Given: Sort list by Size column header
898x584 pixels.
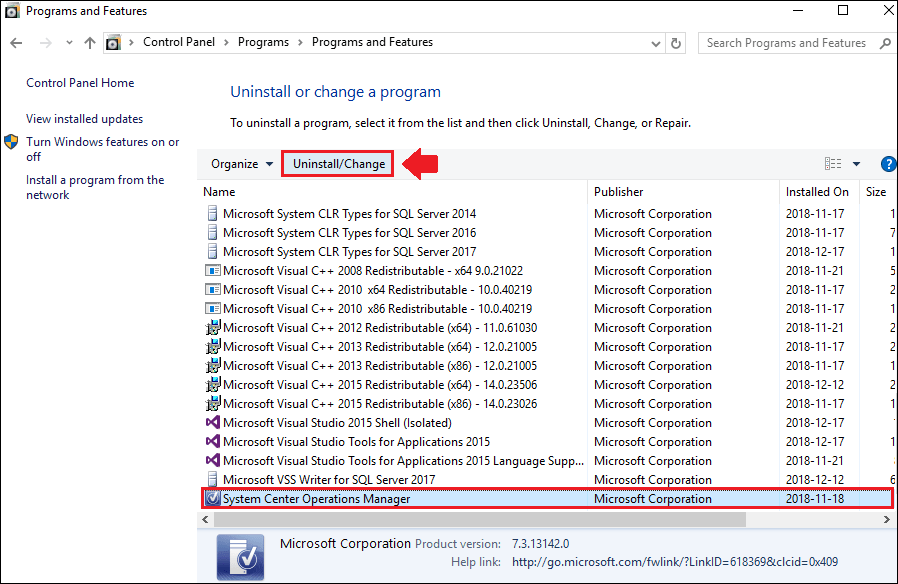Looking at the screenshot, I should click(x=876, y=192).
